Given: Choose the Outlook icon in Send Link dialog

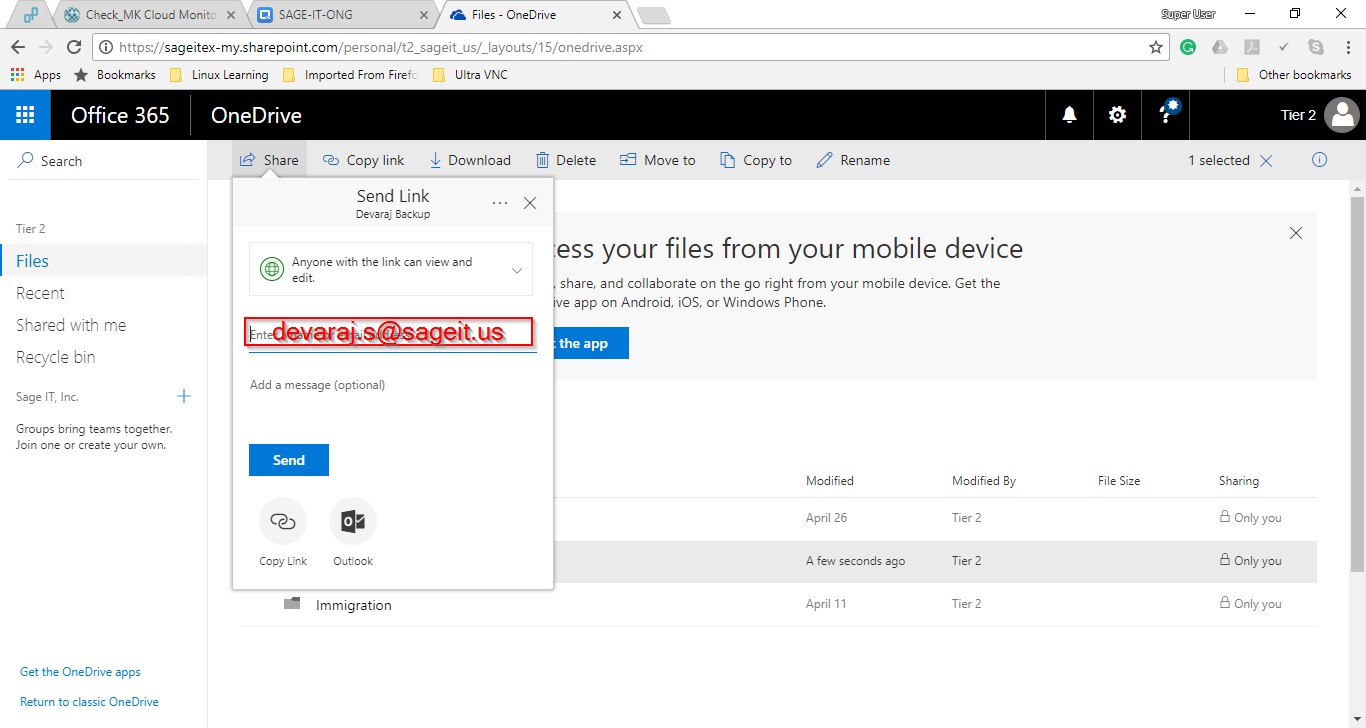Looking at the screenshot, I should [353, 522].
